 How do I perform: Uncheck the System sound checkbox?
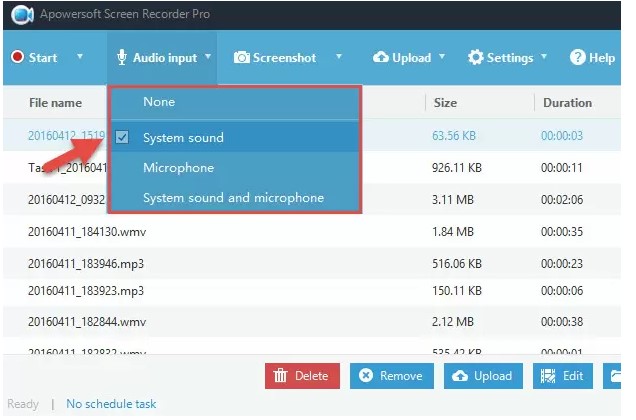tap(122, 137)
